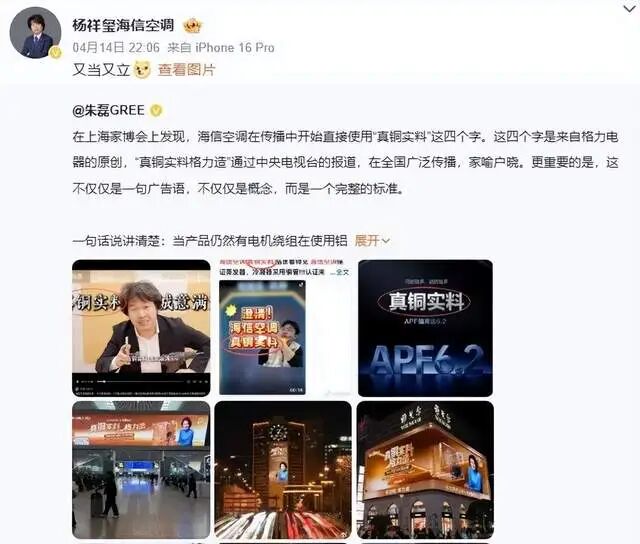Open the 真铜实料 APF6.2 poster thumbnail
Viewport: 640px width, 544px height.
[x=425, y=328]
